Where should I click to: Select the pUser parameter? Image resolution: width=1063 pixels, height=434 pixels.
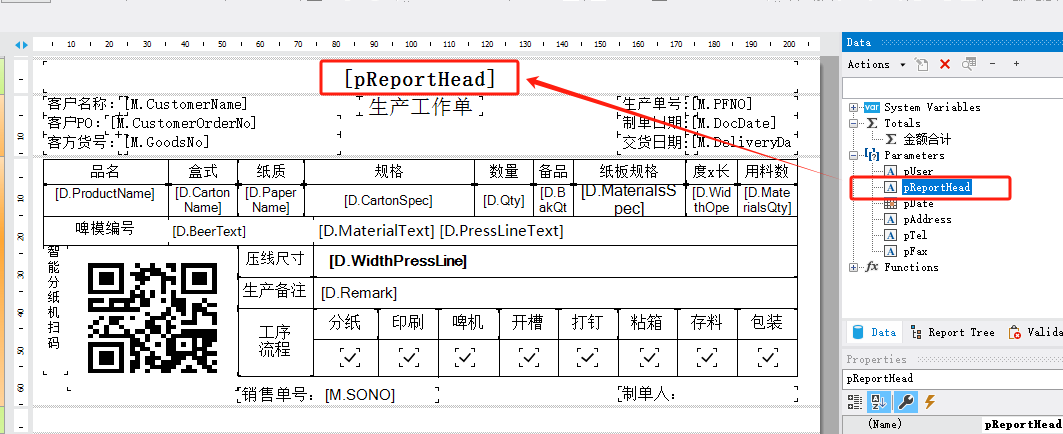tap(918, 172)
